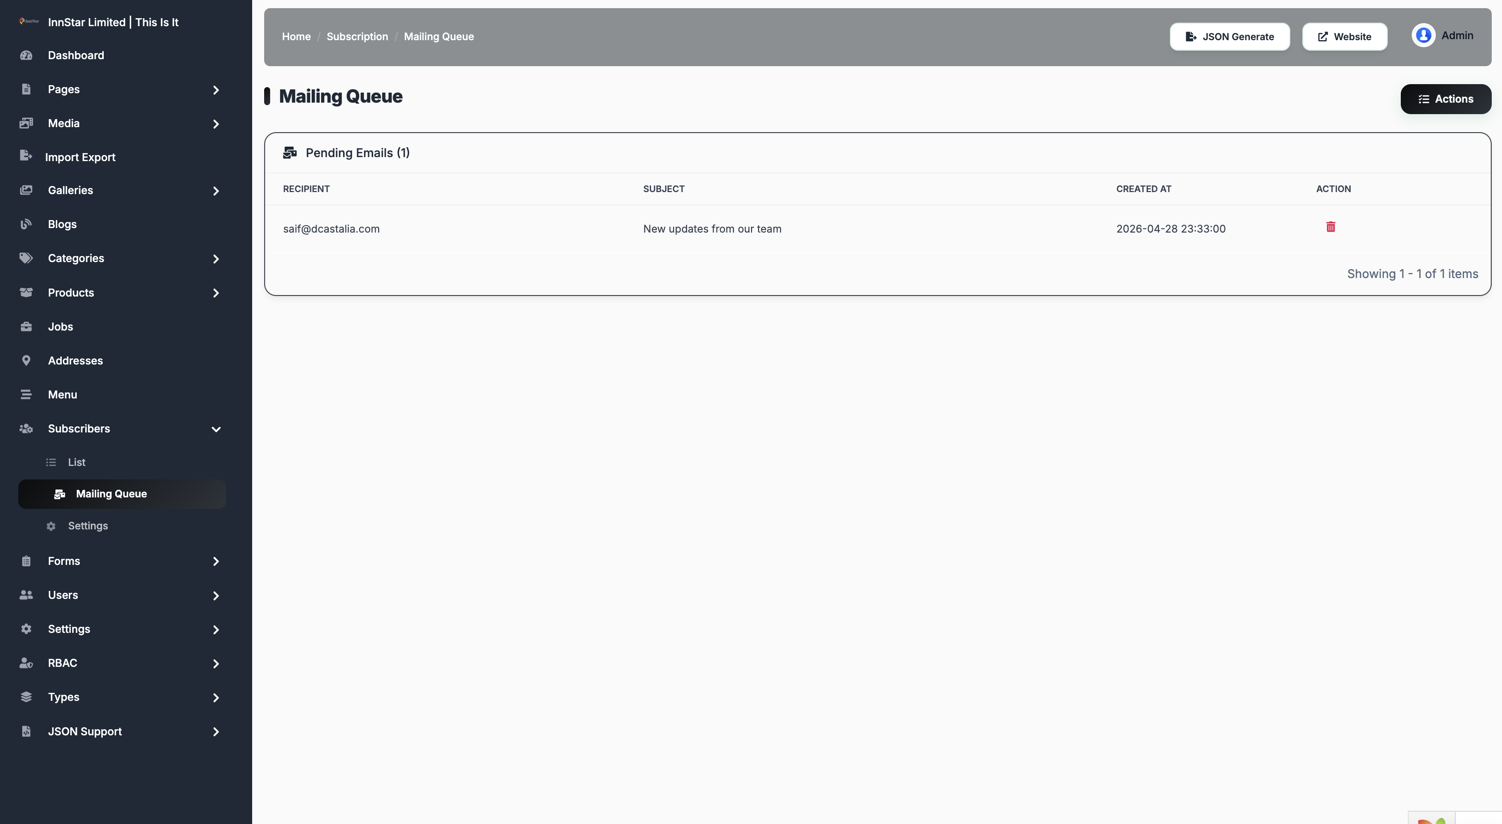This screenshot has height=824, width=1502.
Task: Click the CREATED AT column header
Action: pyautogui.click(x=1144, y=189)
